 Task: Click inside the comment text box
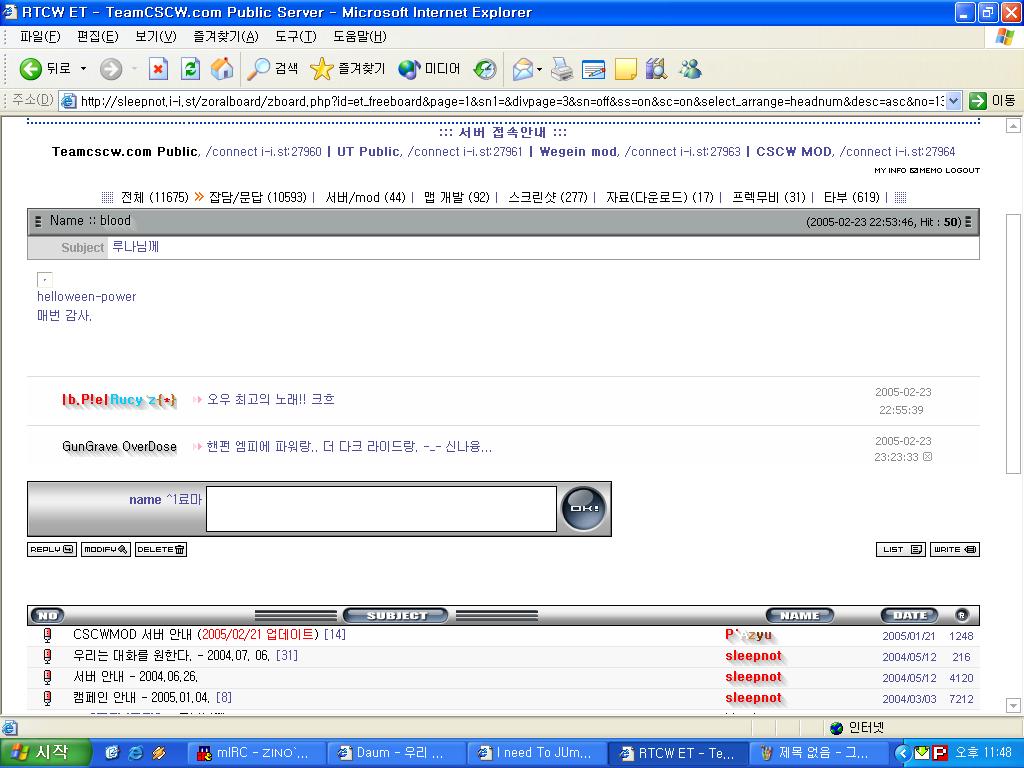[381, 509]
